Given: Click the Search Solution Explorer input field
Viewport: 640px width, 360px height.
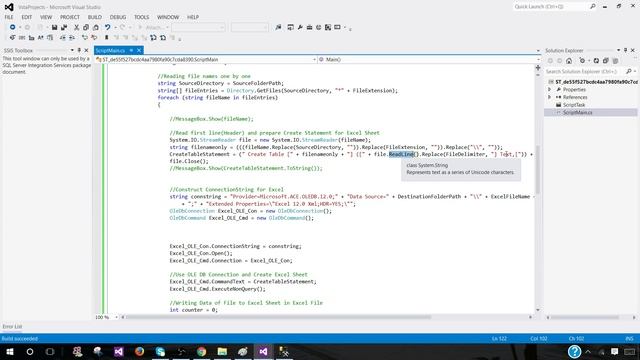Looking at the screenshot, I should click(584, 71).
